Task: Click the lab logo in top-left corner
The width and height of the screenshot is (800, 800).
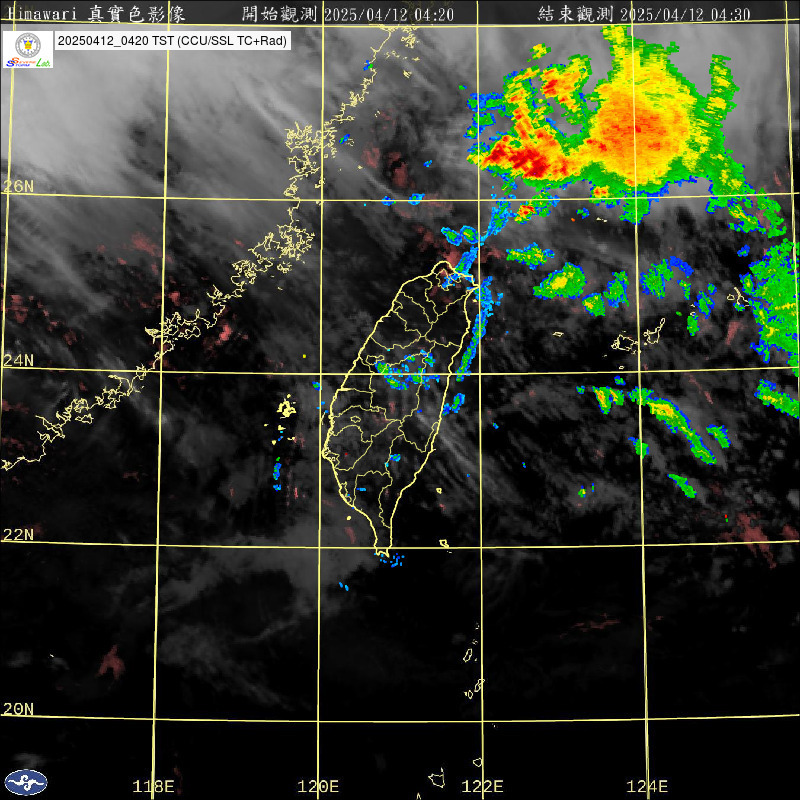Action: (28, 50)
